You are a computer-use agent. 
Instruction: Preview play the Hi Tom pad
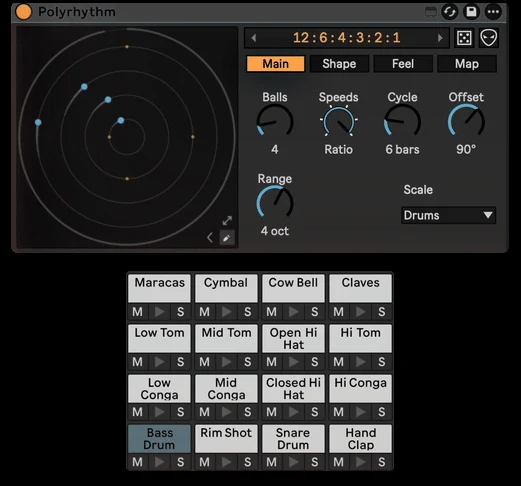pos(360,362)
